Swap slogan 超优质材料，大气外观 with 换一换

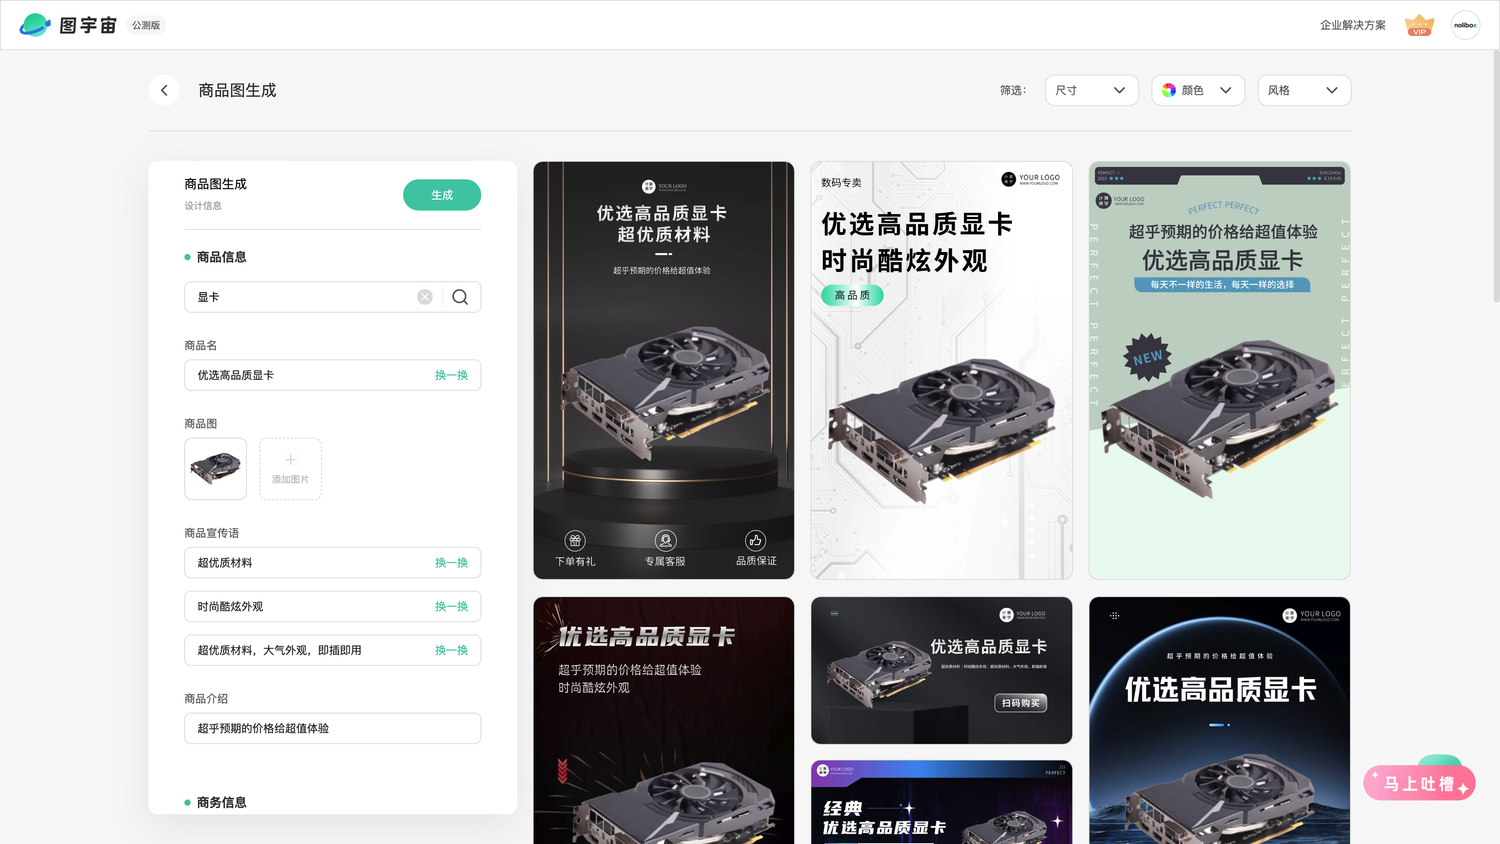(451, 650)
